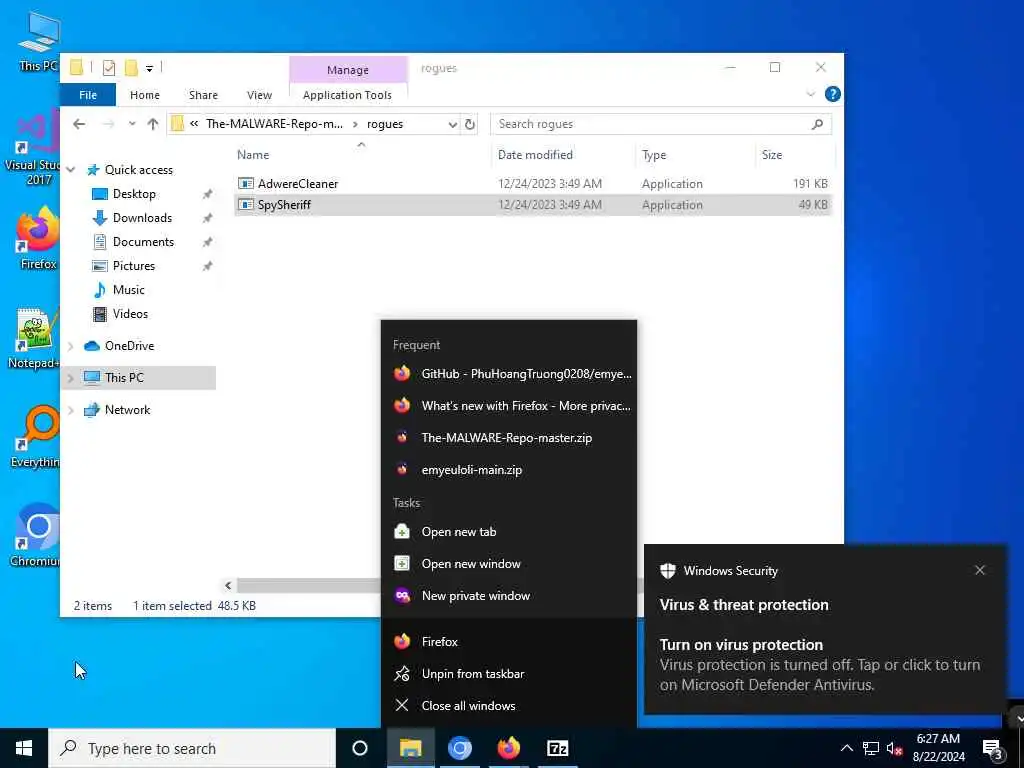Open the Share ribbon tab

pos(203,95)
